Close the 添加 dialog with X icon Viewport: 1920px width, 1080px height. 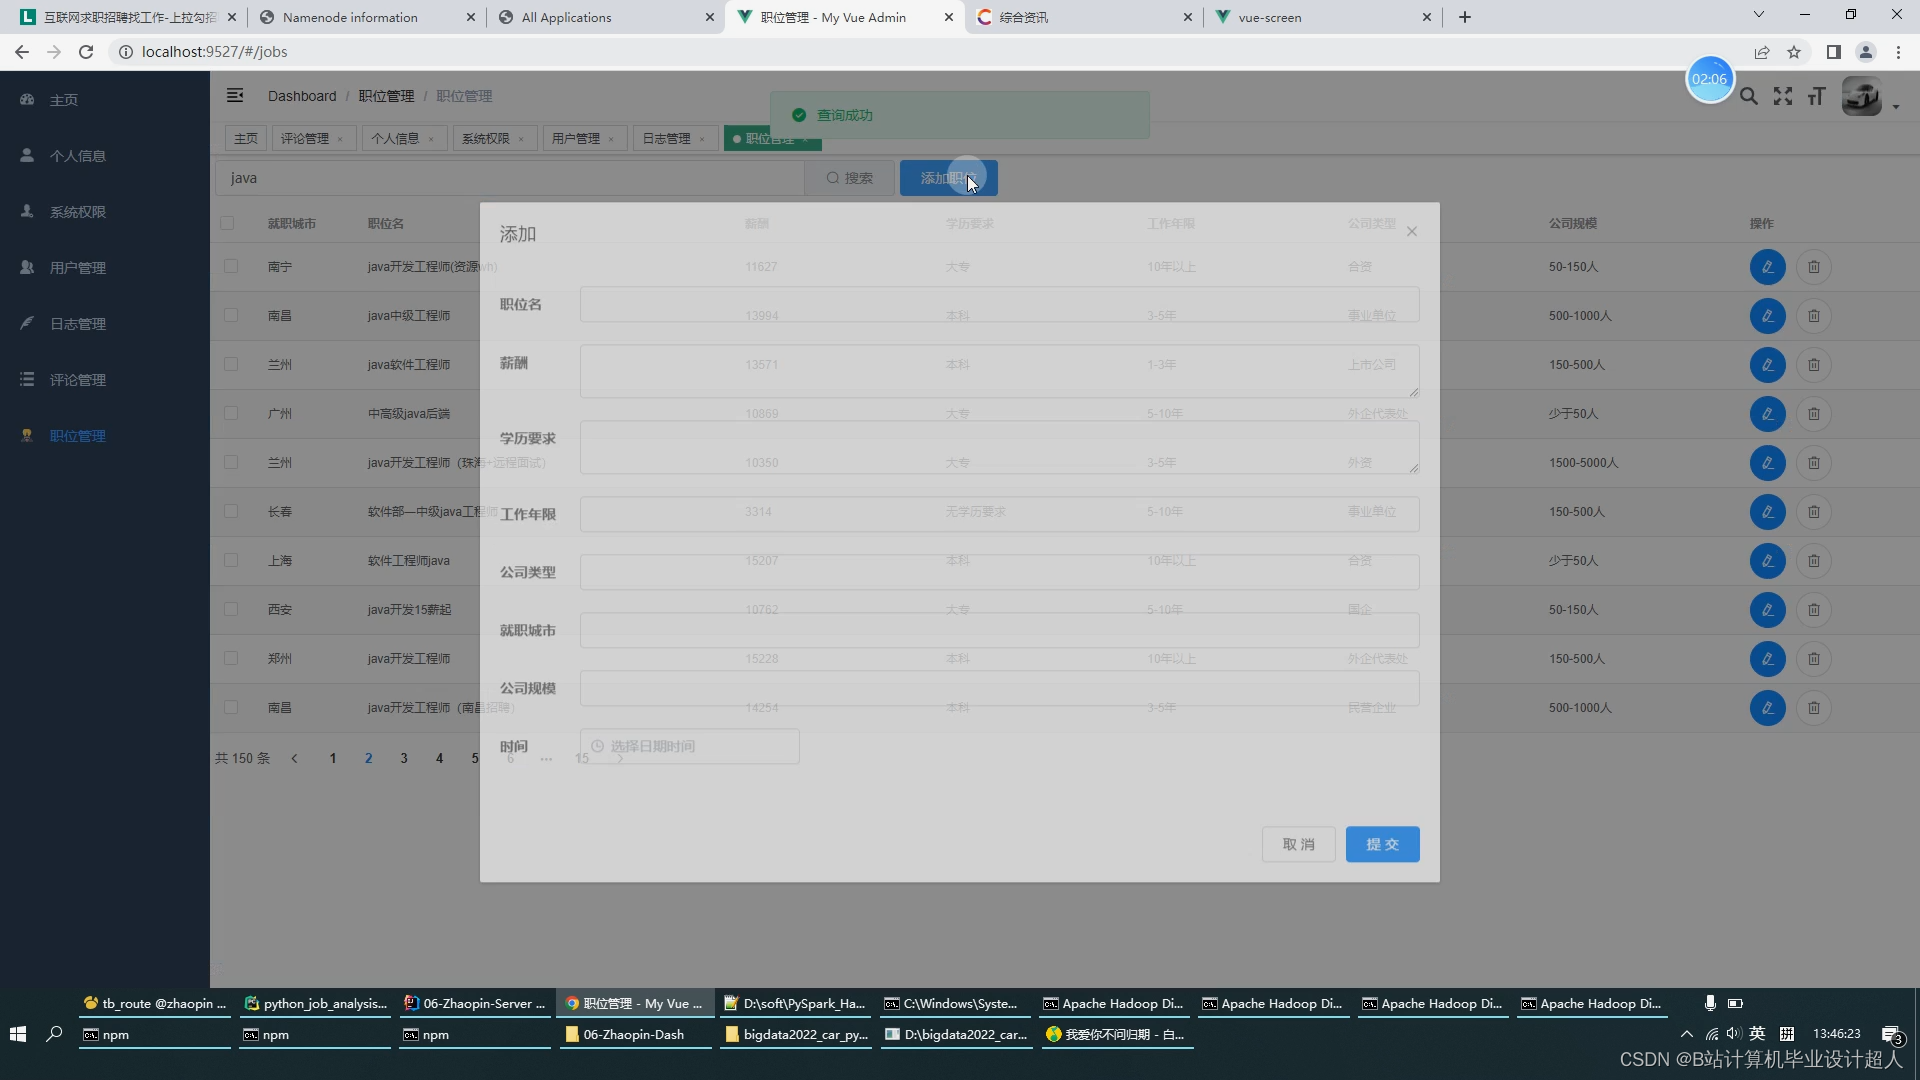[1411, 232]
